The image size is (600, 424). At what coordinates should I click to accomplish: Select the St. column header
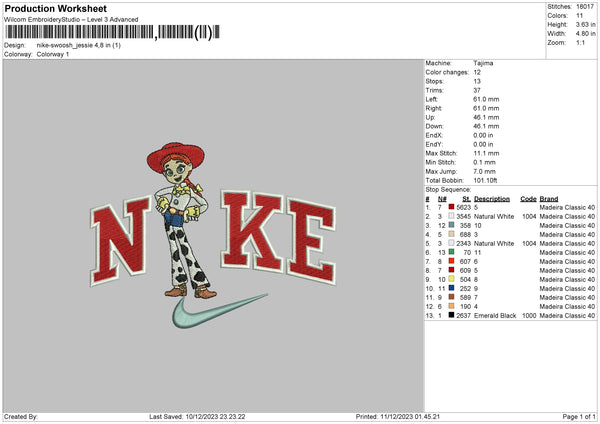[x=466, y=199]
